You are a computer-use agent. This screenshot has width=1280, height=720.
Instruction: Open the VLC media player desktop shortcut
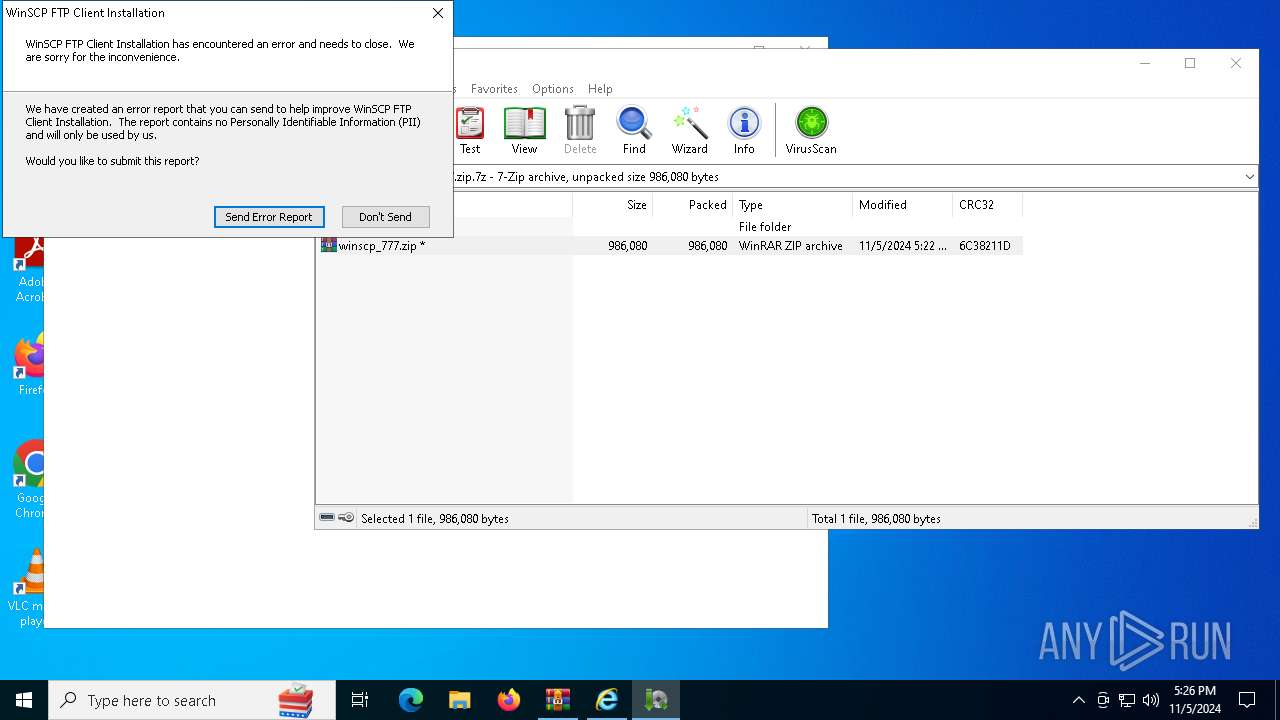point(29,588)
